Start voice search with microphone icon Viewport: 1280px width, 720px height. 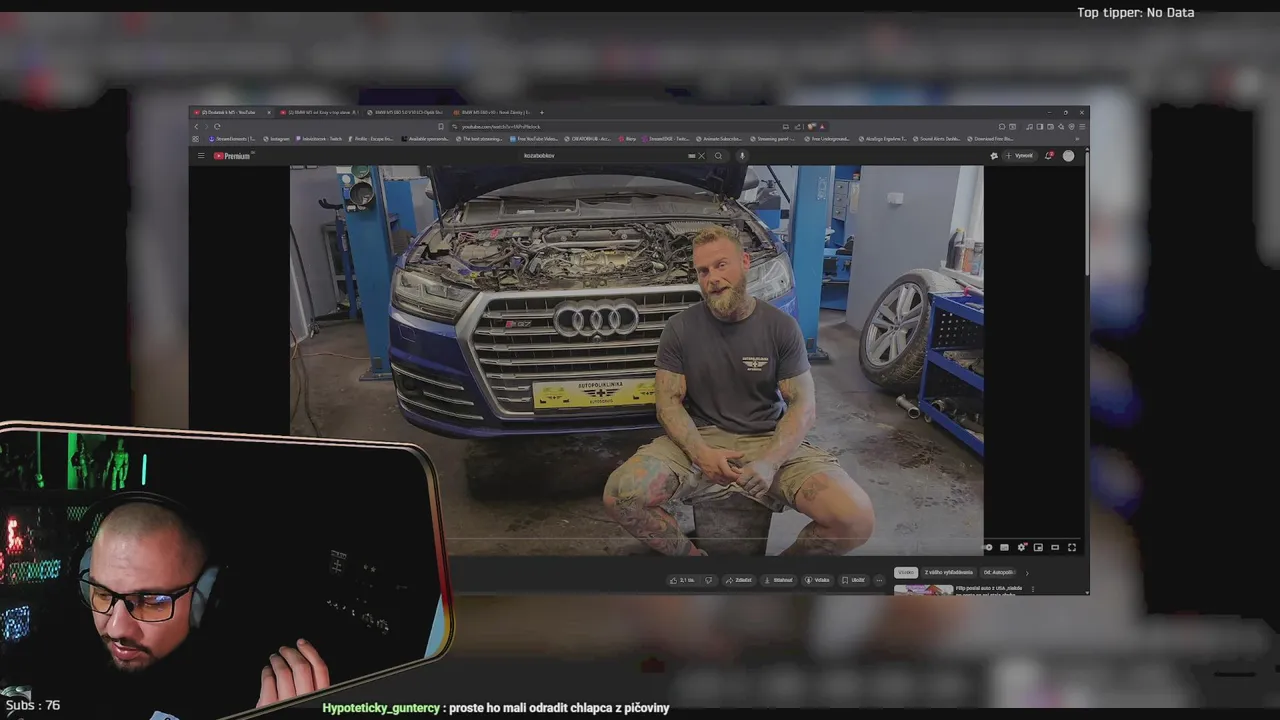pyautogui.click(x=742, y=156)
